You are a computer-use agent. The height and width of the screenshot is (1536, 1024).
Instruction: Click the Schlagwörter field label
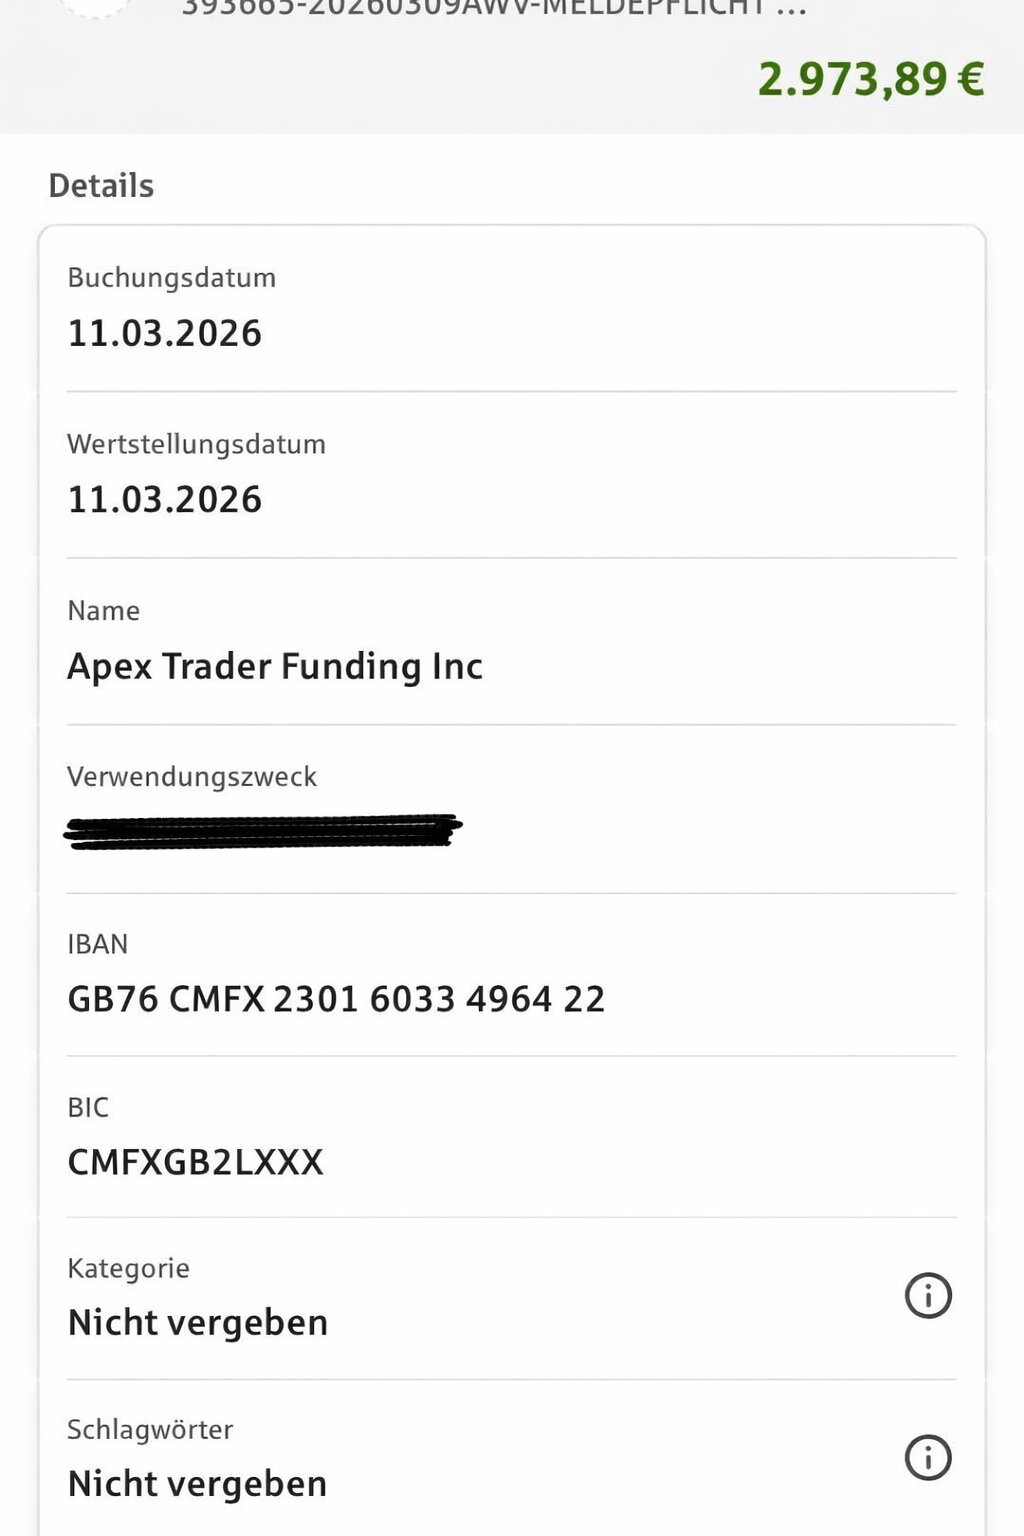(x=150, y=1430)
